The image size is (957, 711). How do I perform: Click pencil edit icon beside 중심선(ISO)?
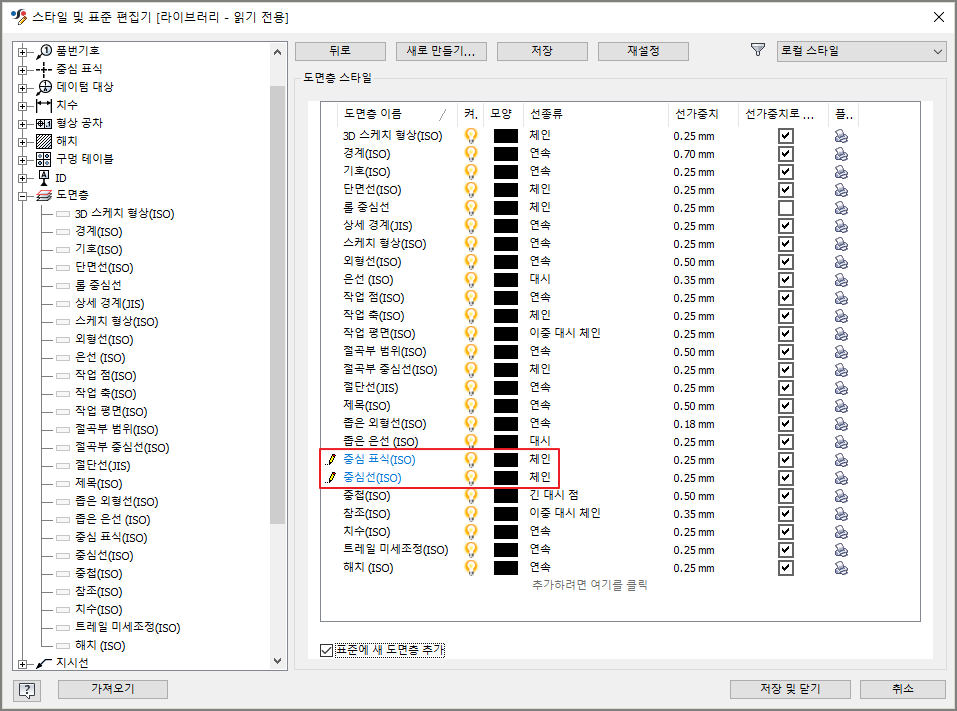(x=331, y=477)
